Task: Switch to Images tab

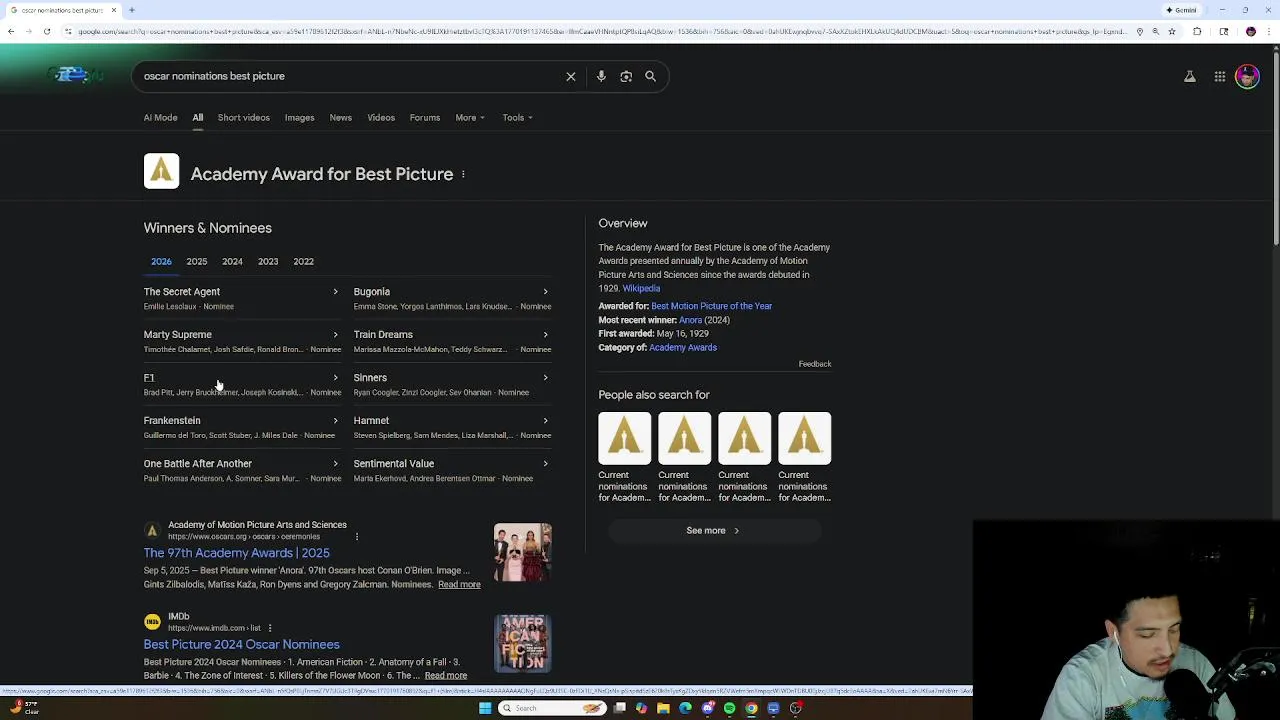Action: pyautogui.click(x=299, y=118)
